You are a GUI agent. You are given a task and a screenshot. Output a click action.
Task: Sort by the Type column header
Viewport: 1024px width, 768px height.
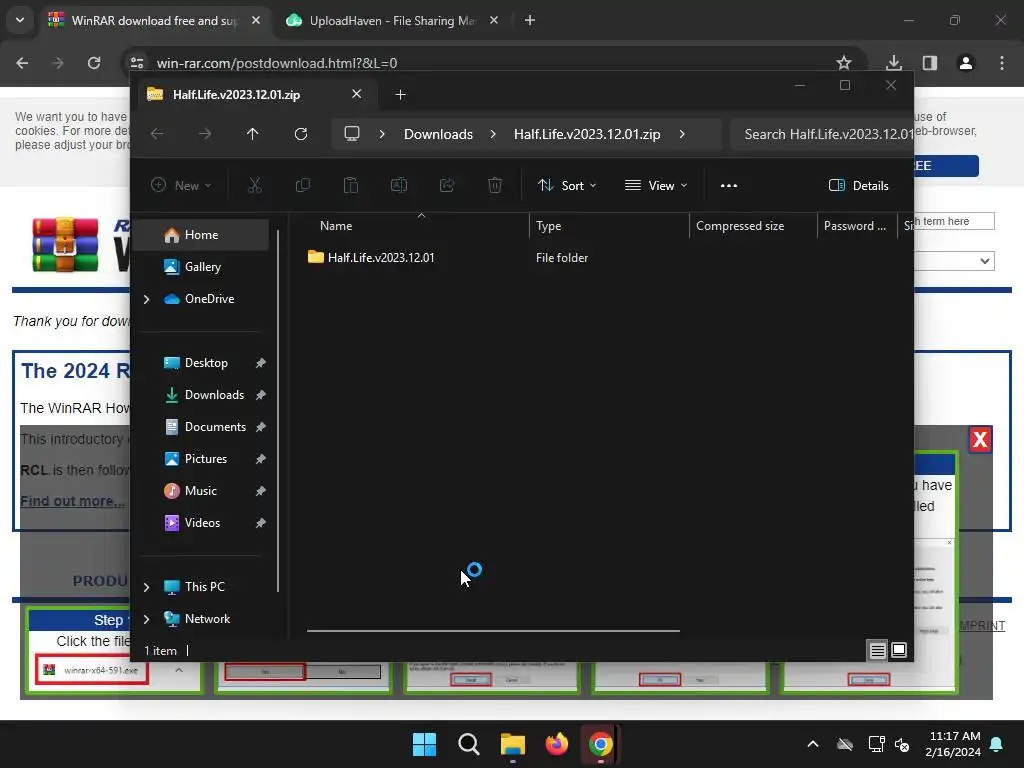pyautogui.click(x=609, y=226)
